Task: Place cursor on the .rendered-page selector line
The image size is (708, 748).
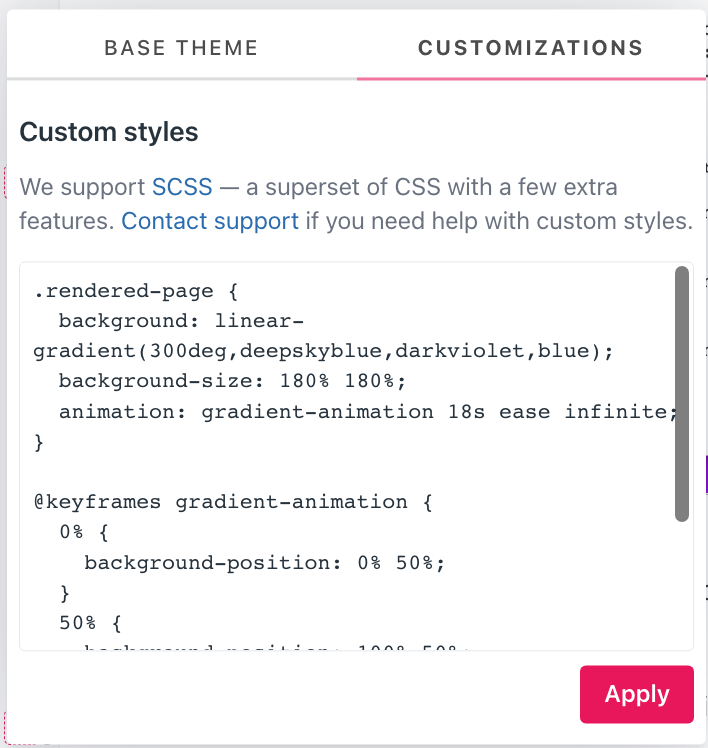Action: click(123, 292)
